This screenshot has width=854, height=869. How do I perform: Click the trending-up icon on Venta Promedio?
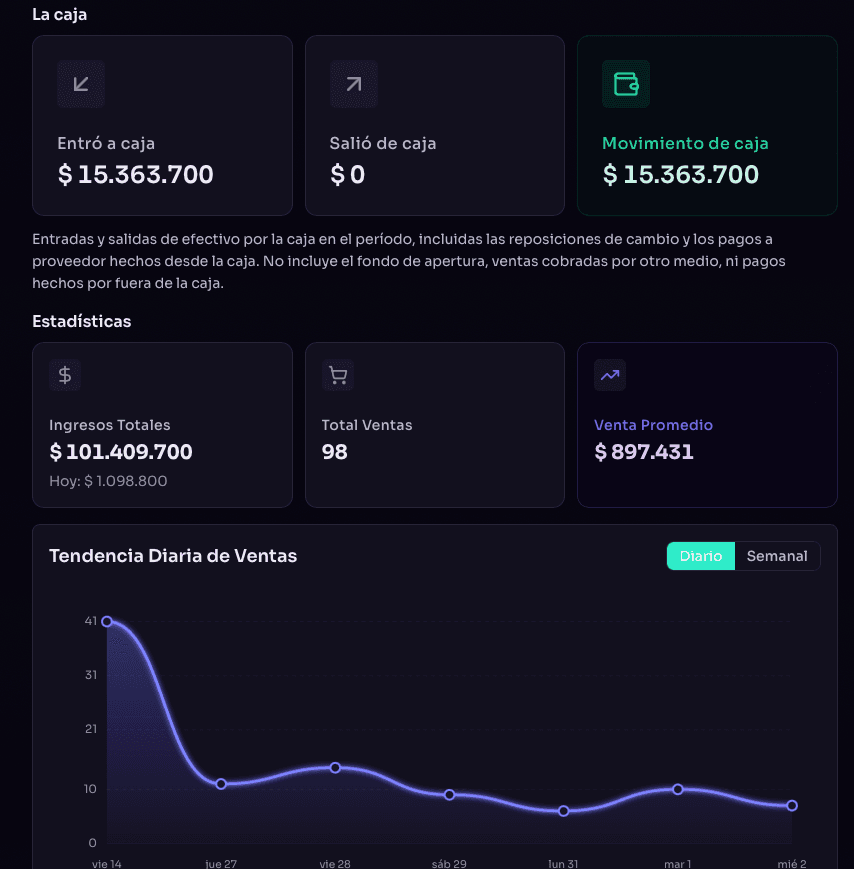(x=610, y=375)
